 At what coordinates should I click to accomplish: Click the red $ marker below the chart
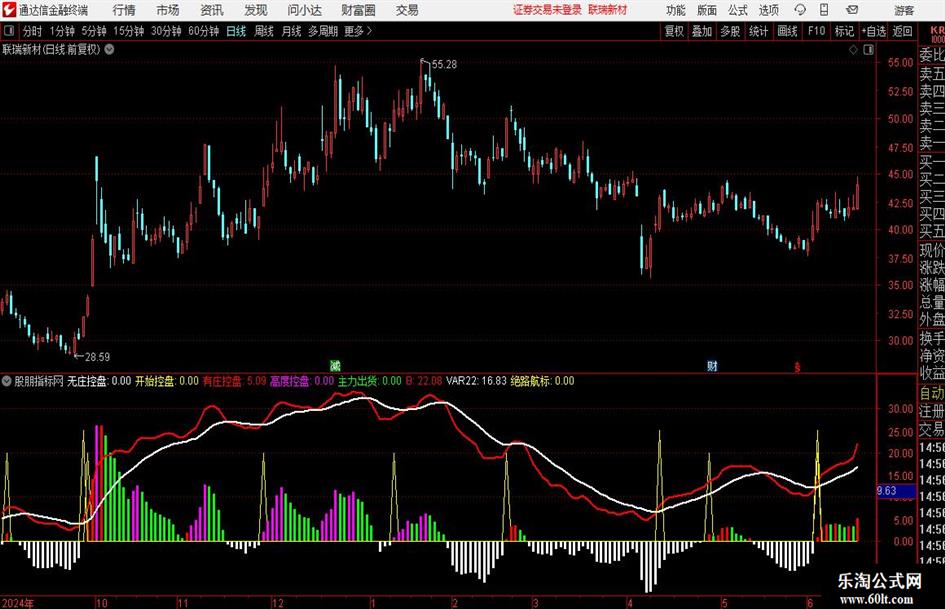[797, 366]
